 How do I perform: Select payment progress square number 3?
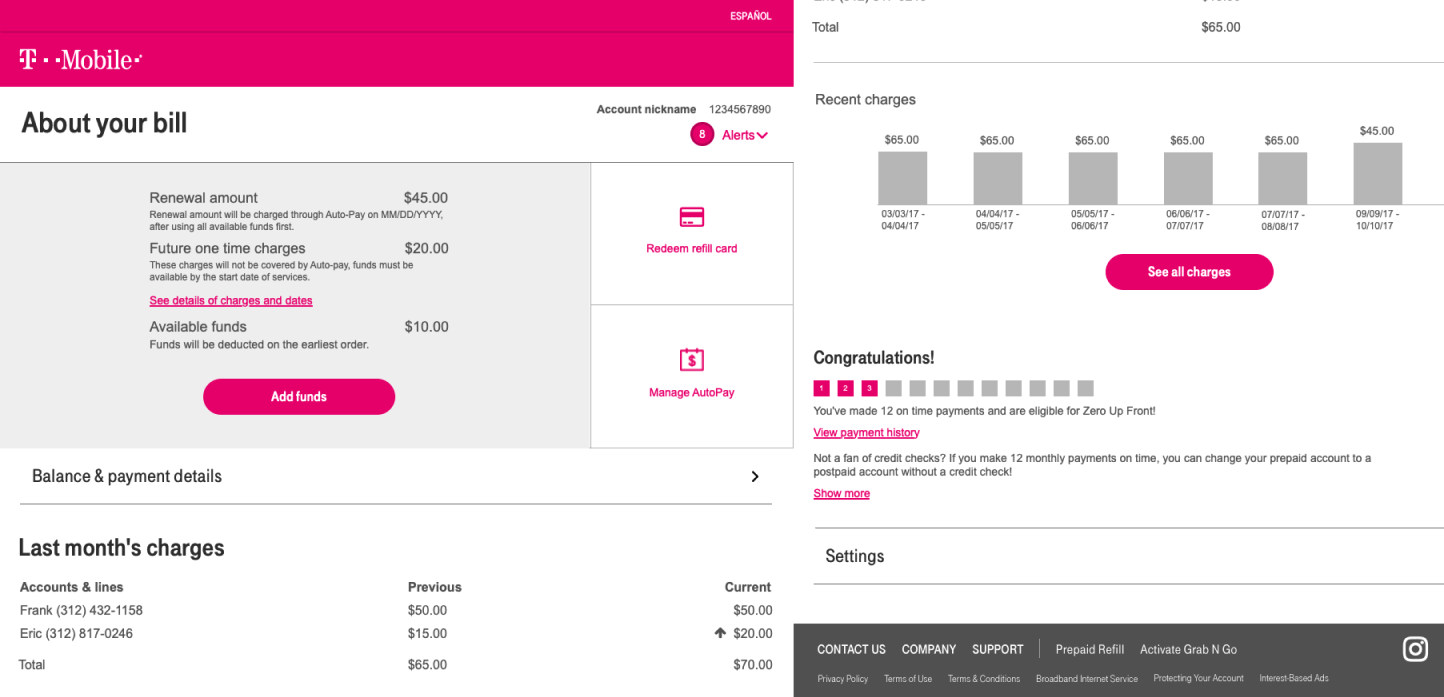click(x=869, y=388)
